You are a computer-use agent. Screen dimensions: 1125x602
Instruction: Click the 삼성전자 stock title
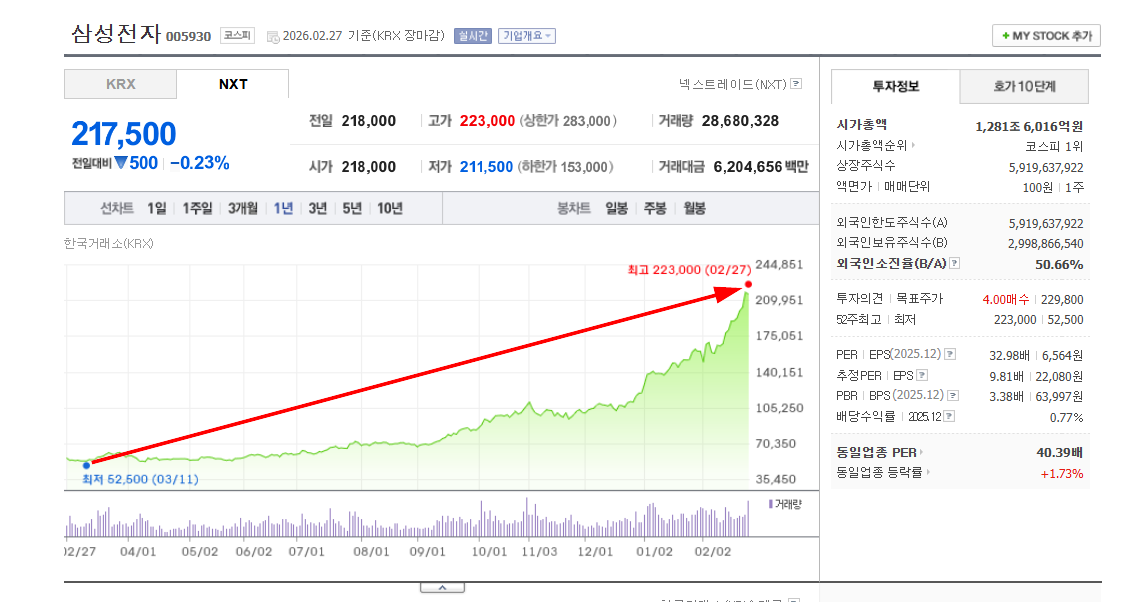coord(115,34)
